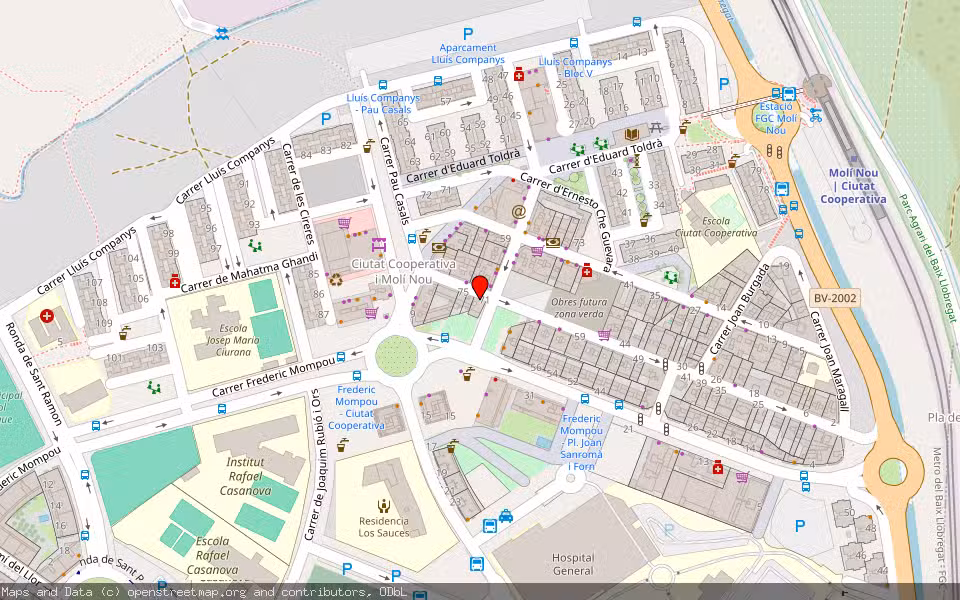This screenshot has width=960, height=600.
Task: Click the drinking water tap icon near the bus stop
Action: click(424, 236)
